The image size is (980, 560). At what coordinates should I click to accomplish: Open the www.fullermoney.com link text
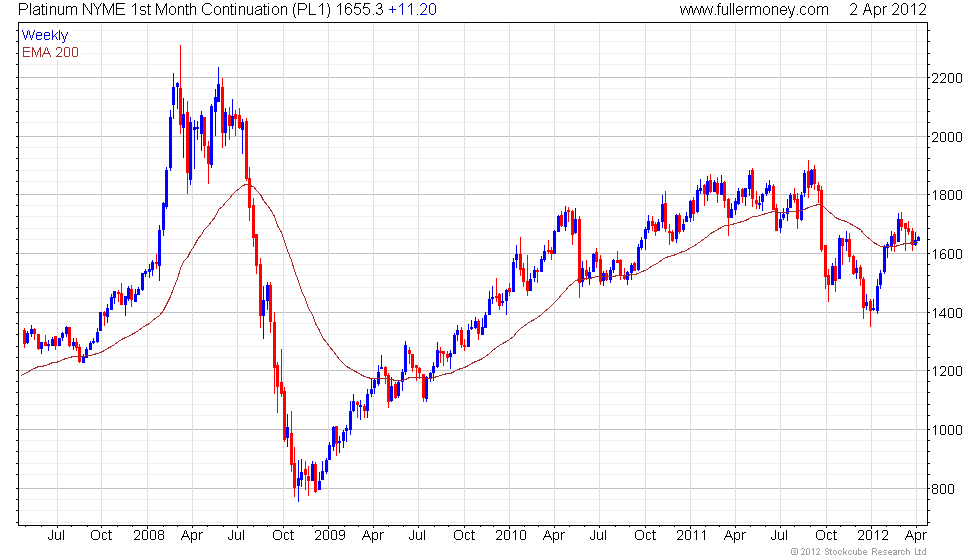pos(754,10)
